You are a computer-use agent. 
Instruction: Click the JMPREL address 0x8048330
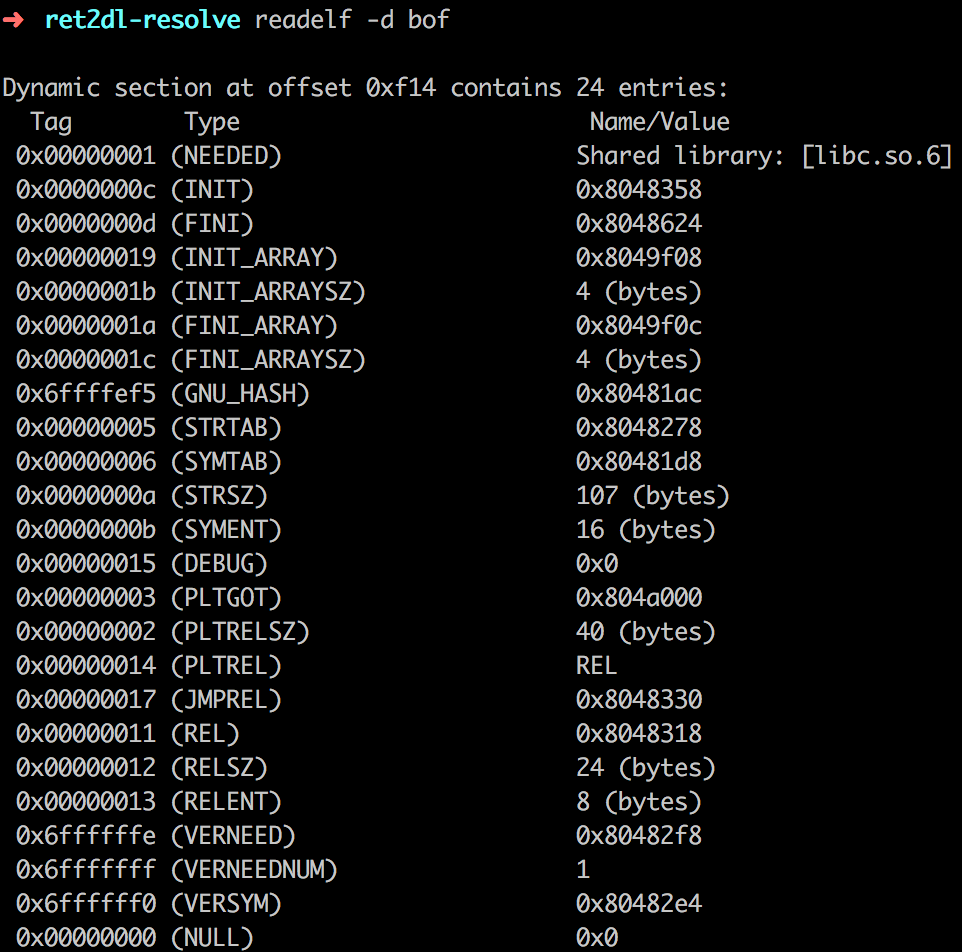pyautogui.click(x=639, y=700)
